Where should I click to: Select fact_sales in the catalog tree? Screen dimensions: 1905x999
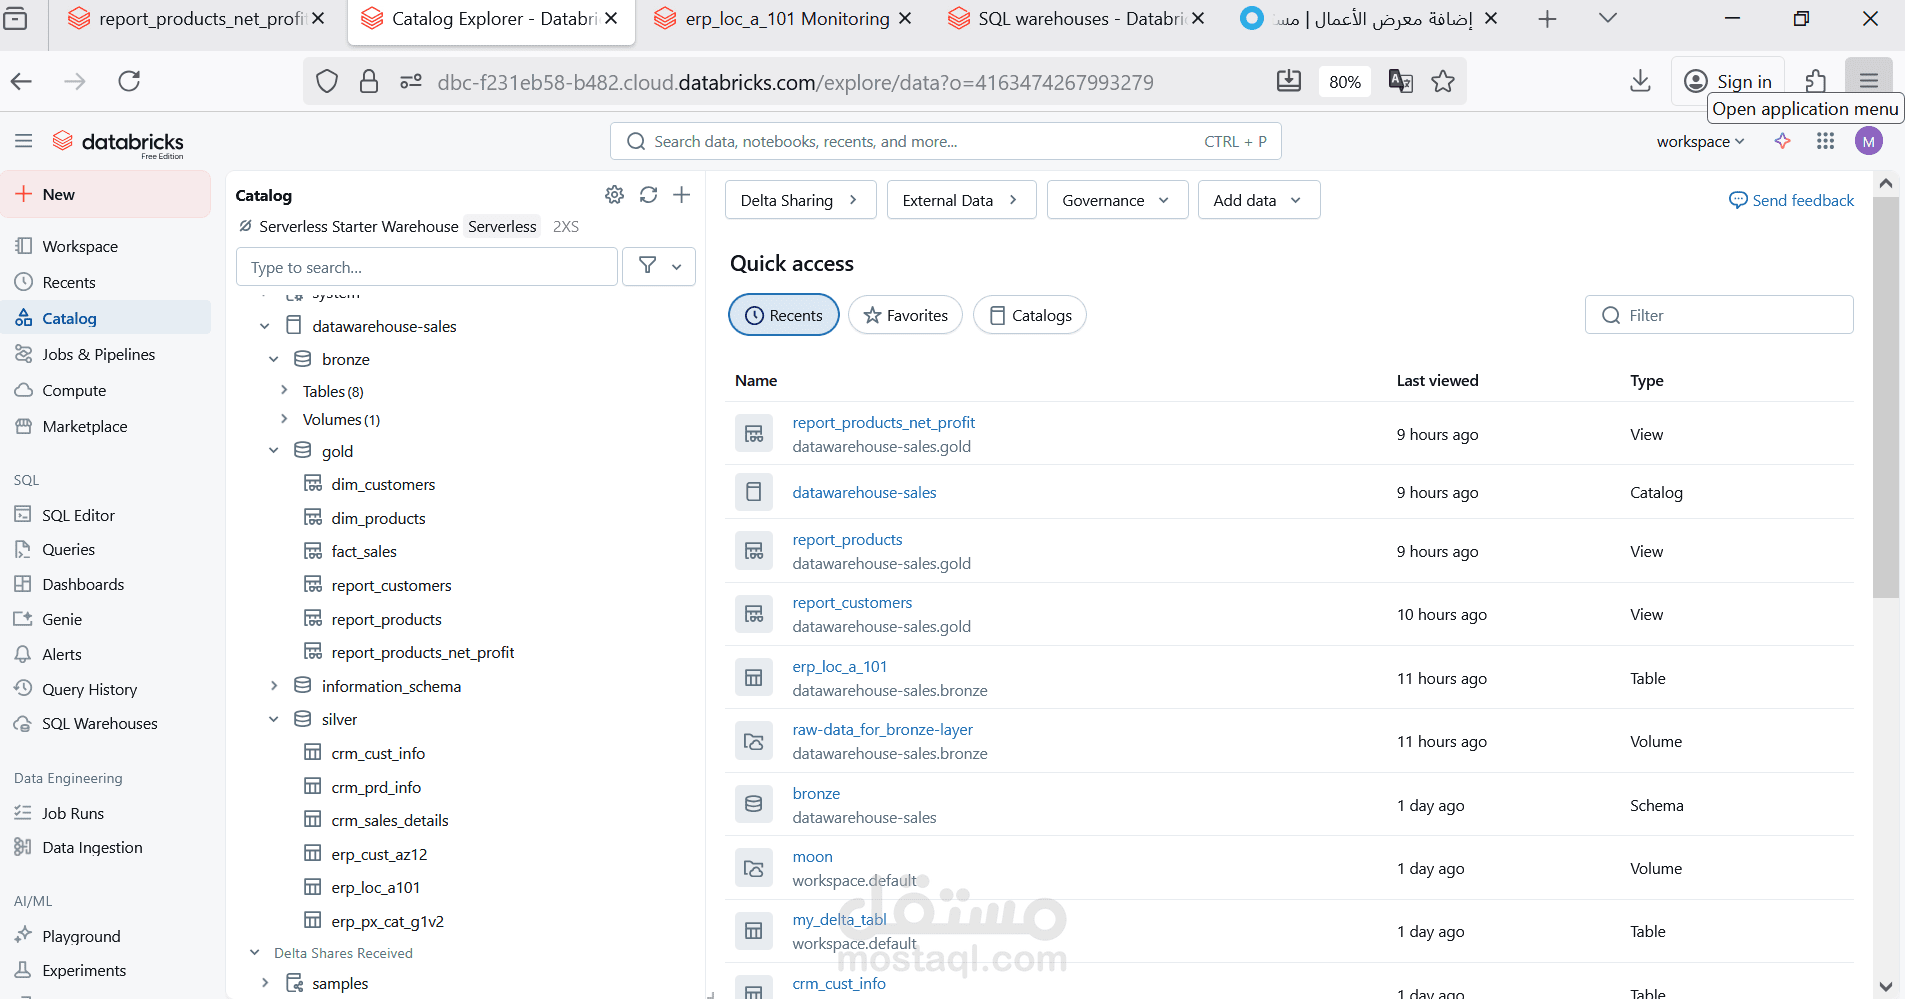pyautogui.click(x=364, y=551)
